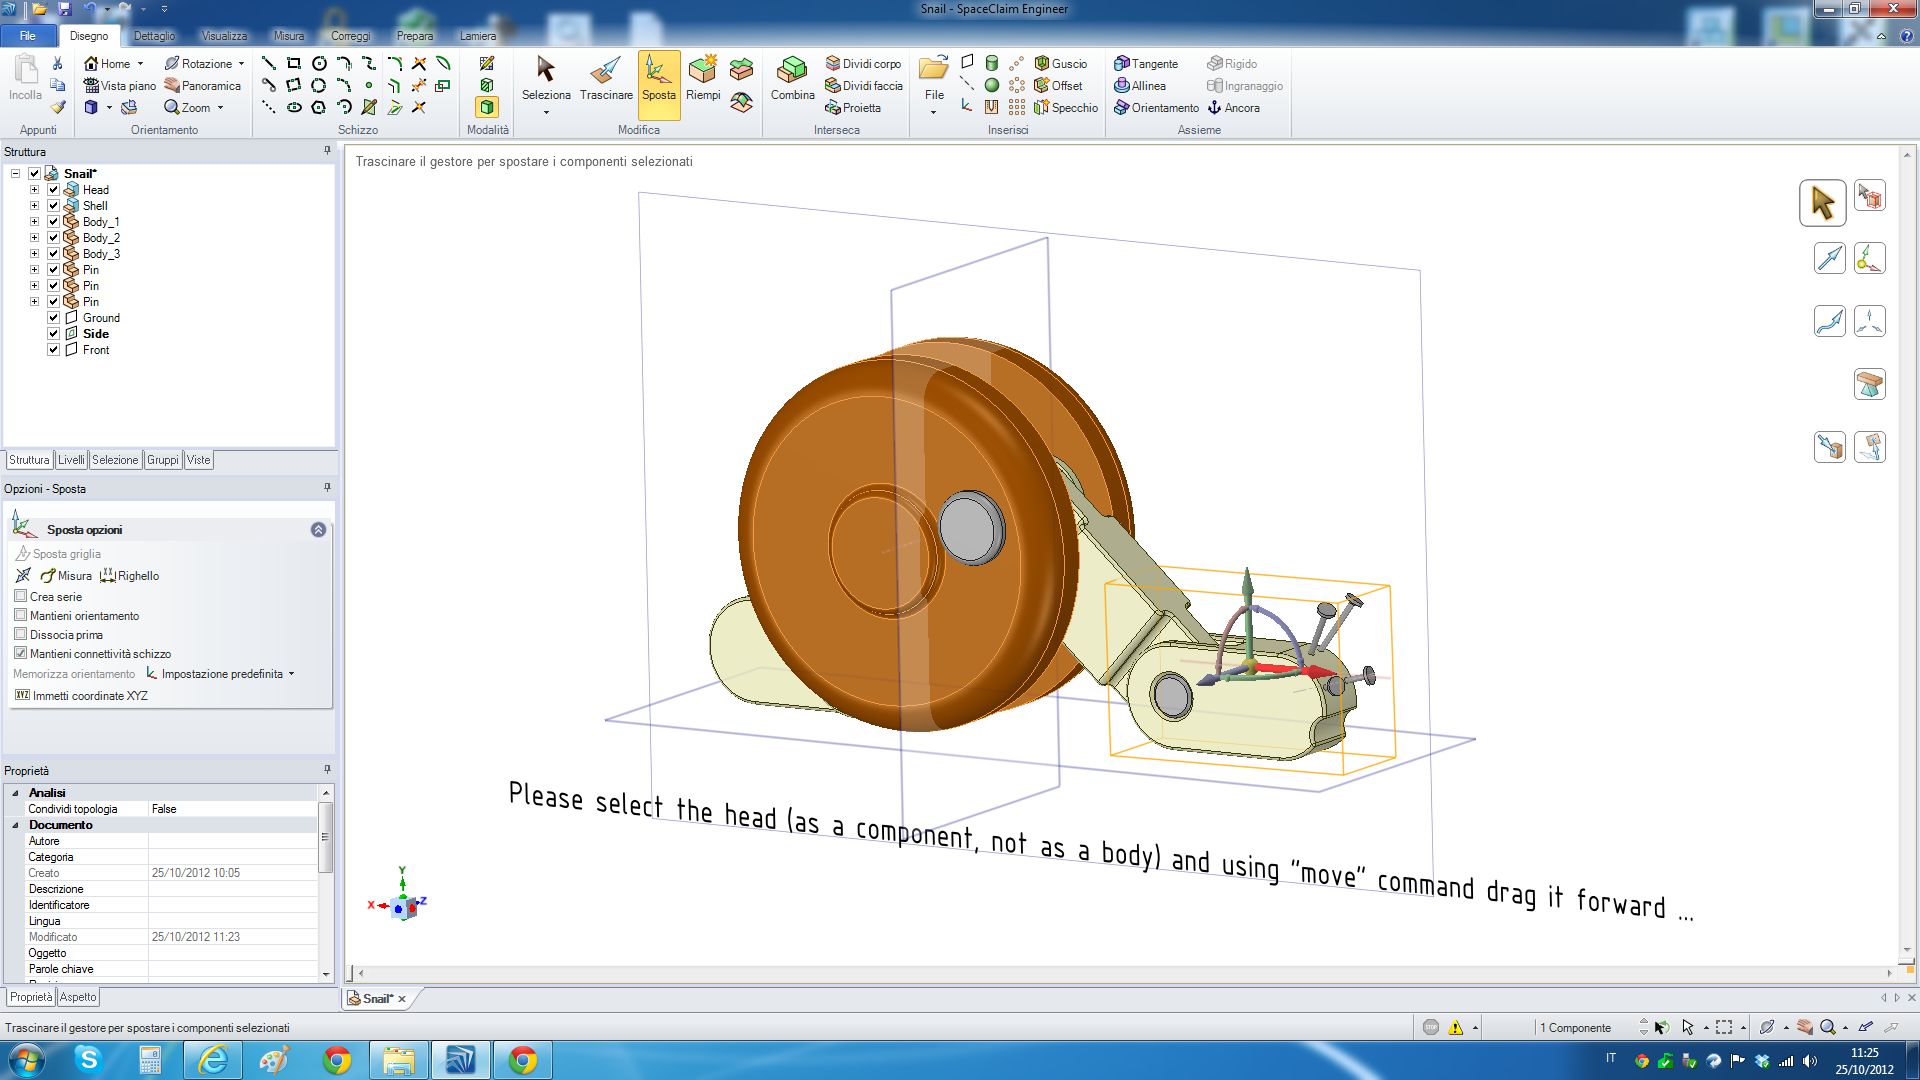Viewport: 1920px width, 1080px height.
Task: Toggle visibility checkbox for Head
Action: [x=54, y=189]
